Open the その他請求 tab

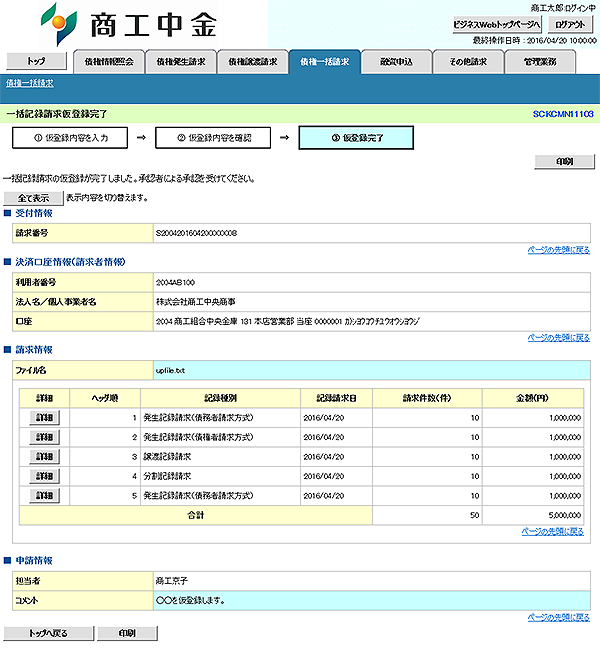[468, 62]
